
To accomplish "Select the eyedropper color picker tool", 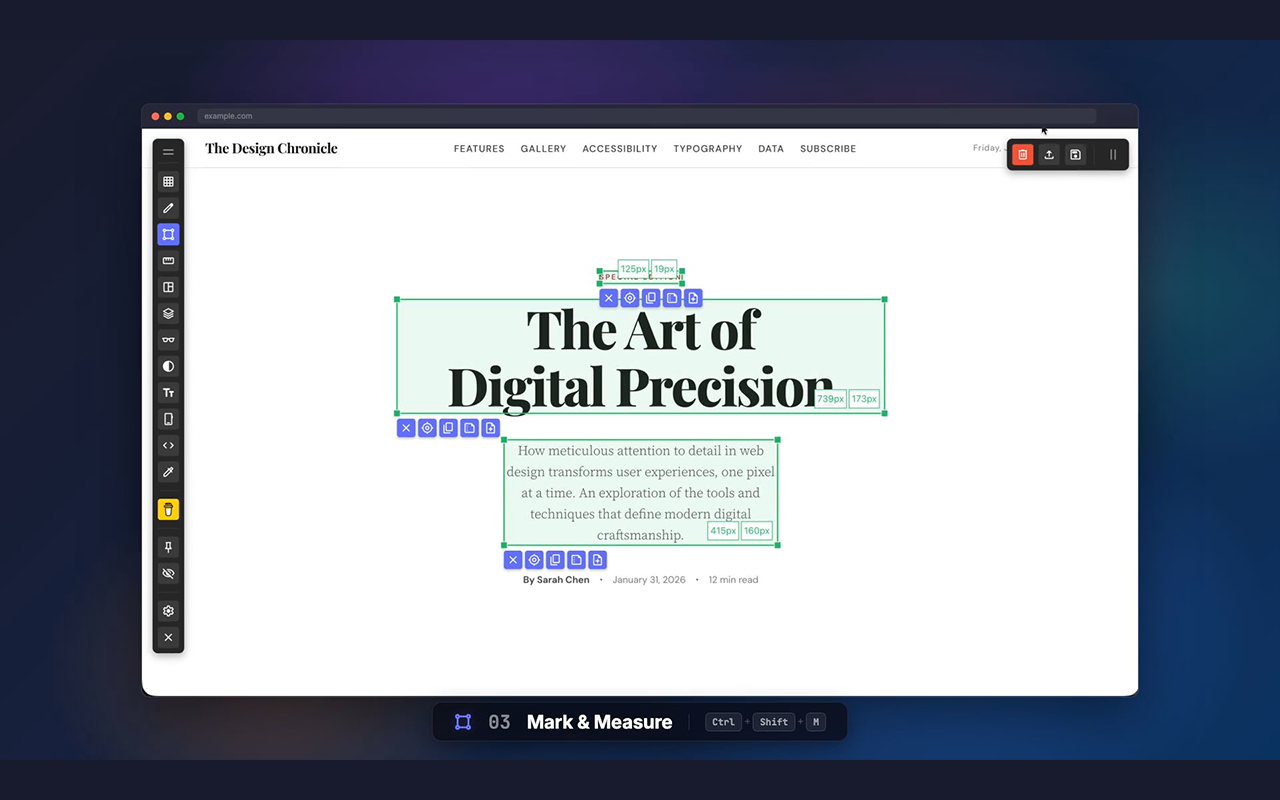I will (x=168, y=472).
